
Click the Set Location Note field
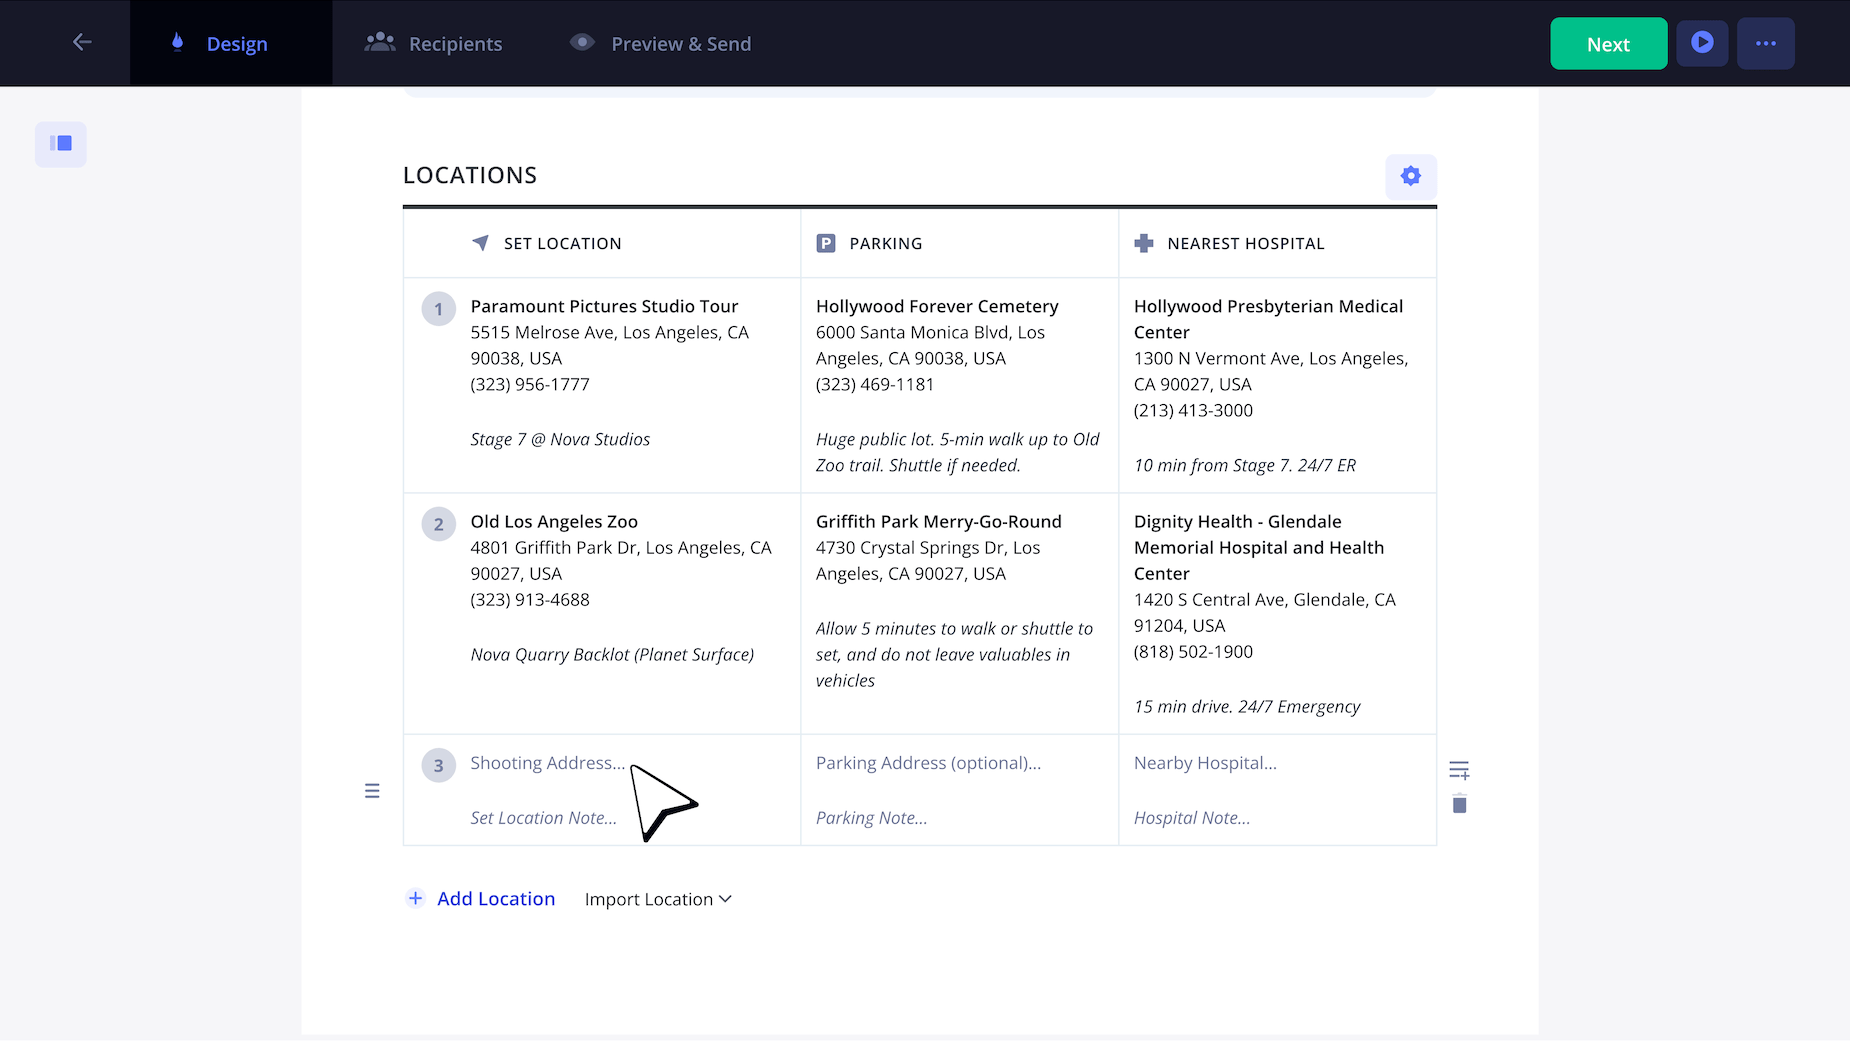click(543, 818)
